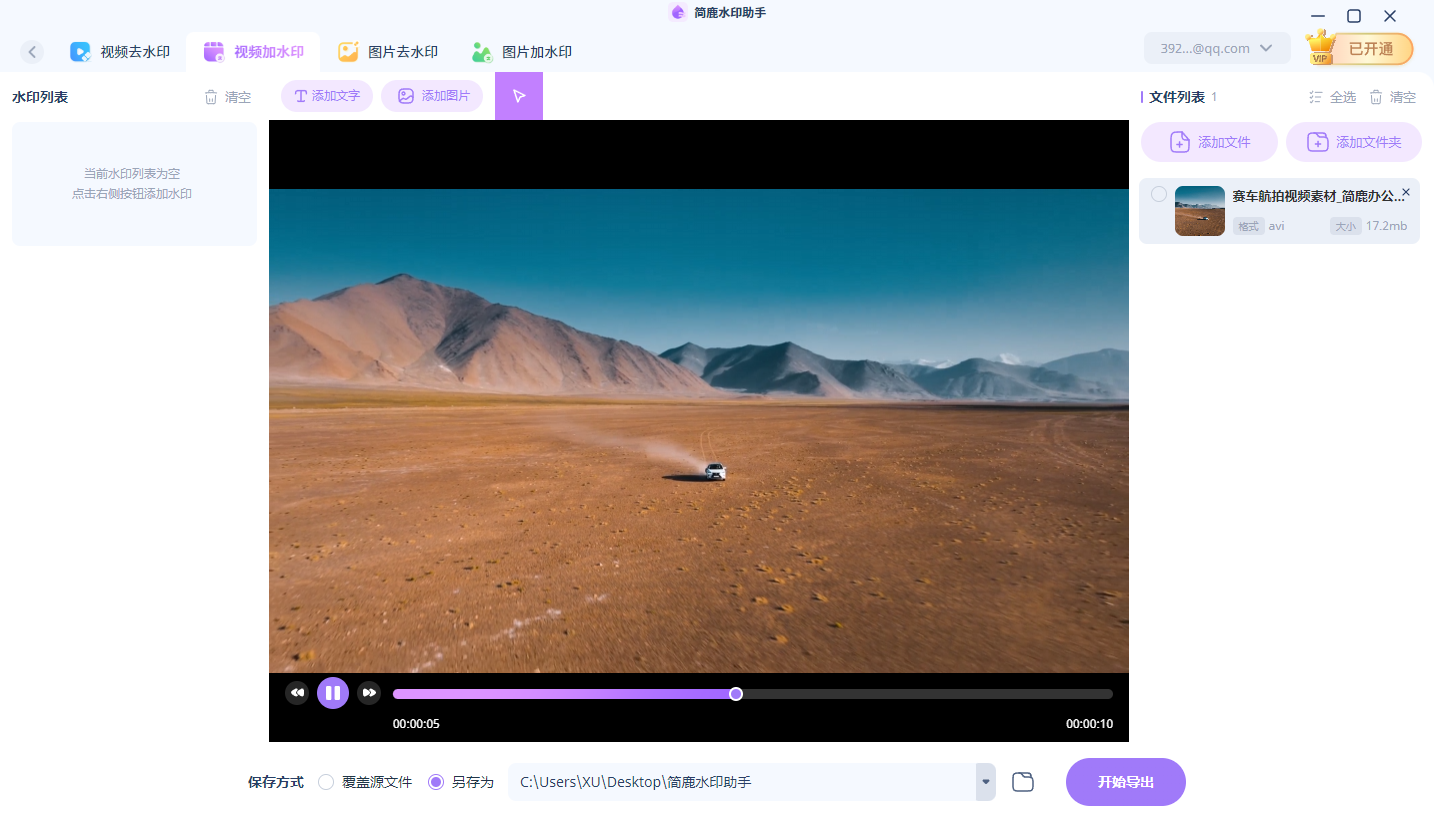Image resolution: width=1434 pixels, height=822 pixels.
Task: Expand the save path dropdown arrow
Action: [986, 782]
